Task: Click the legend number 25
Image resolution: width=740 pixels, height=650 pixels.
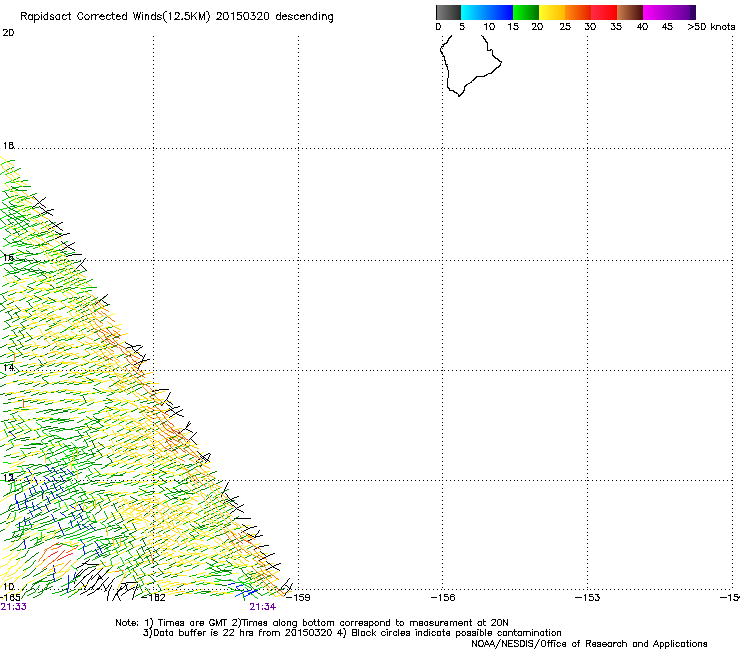Action: (x=565, y=27)
